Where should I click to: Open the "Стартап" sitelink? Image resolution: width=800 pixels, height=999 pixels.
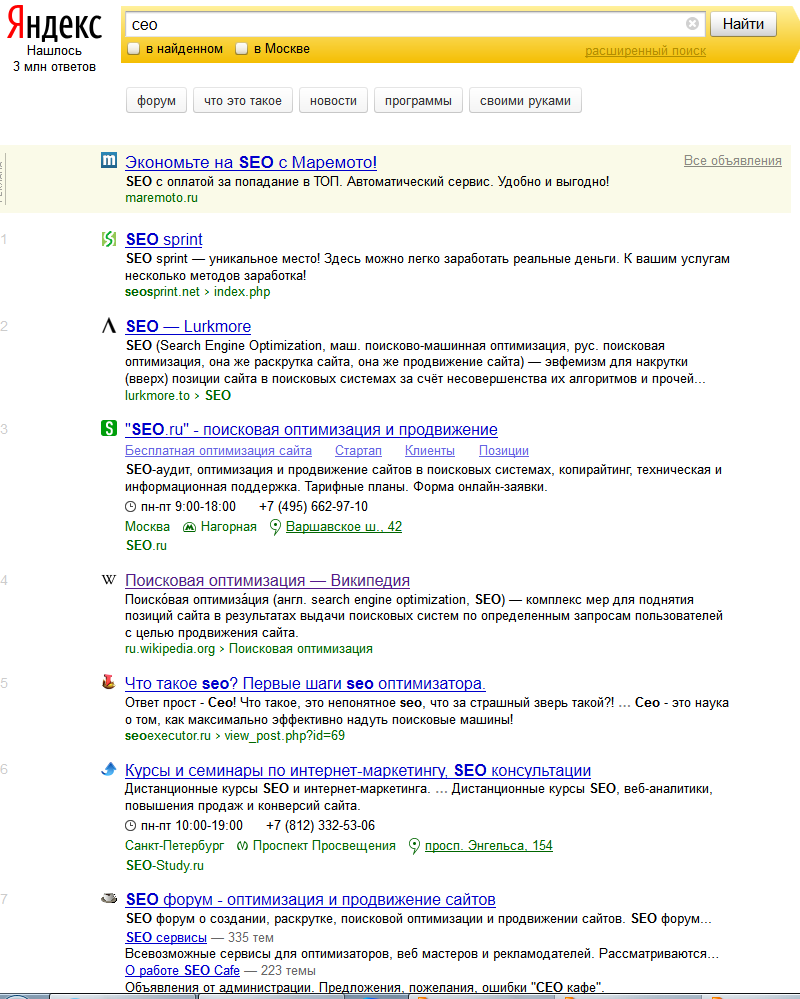359,451
